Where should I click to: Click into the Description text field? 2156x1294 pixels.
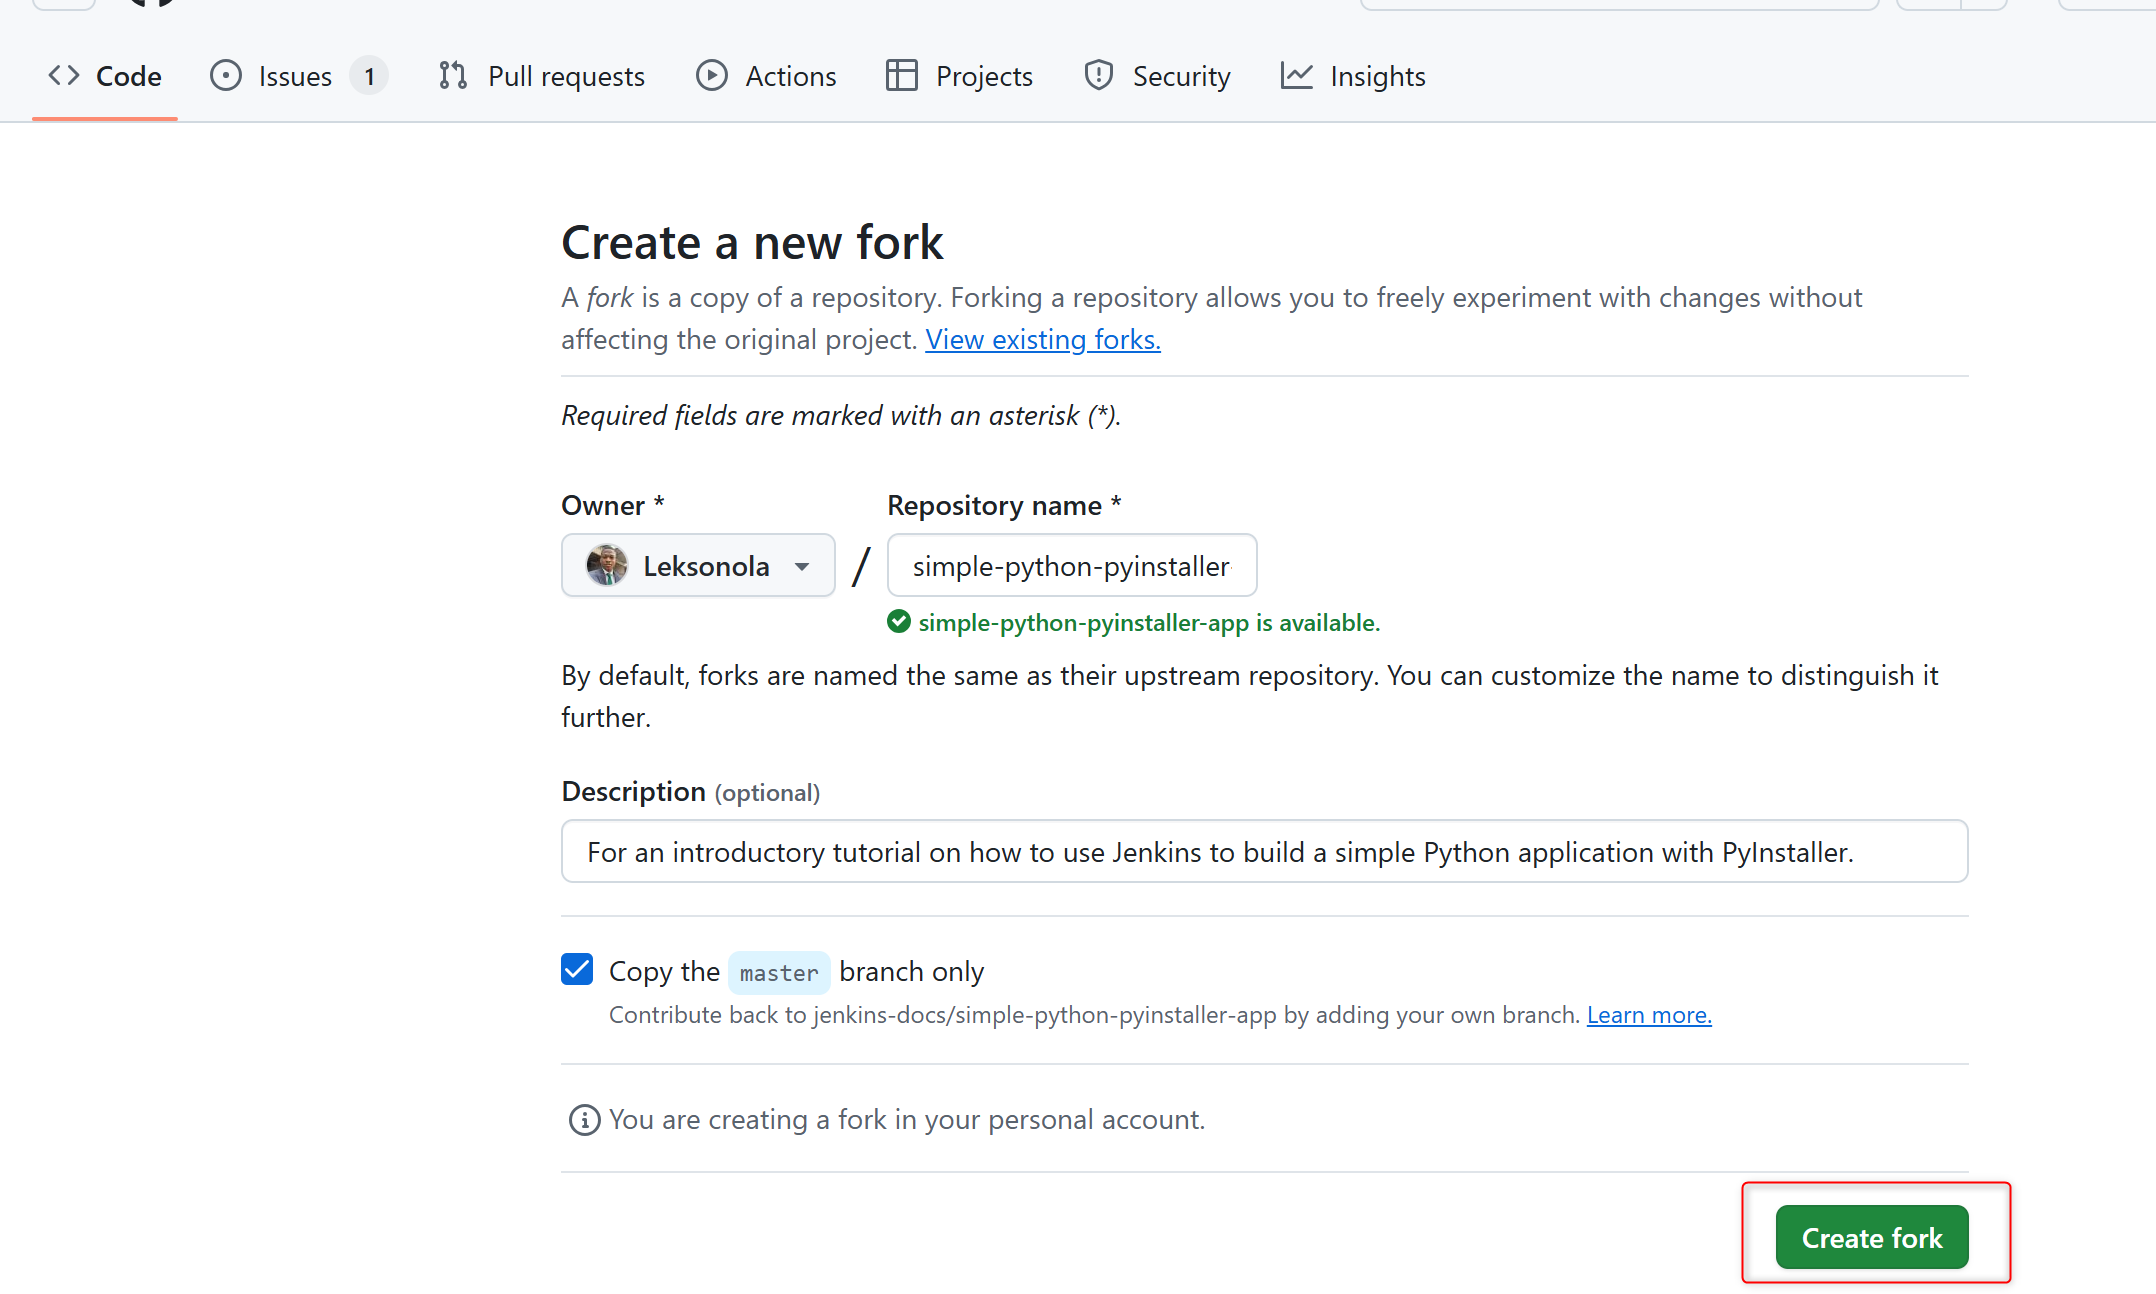(1264, 852)
